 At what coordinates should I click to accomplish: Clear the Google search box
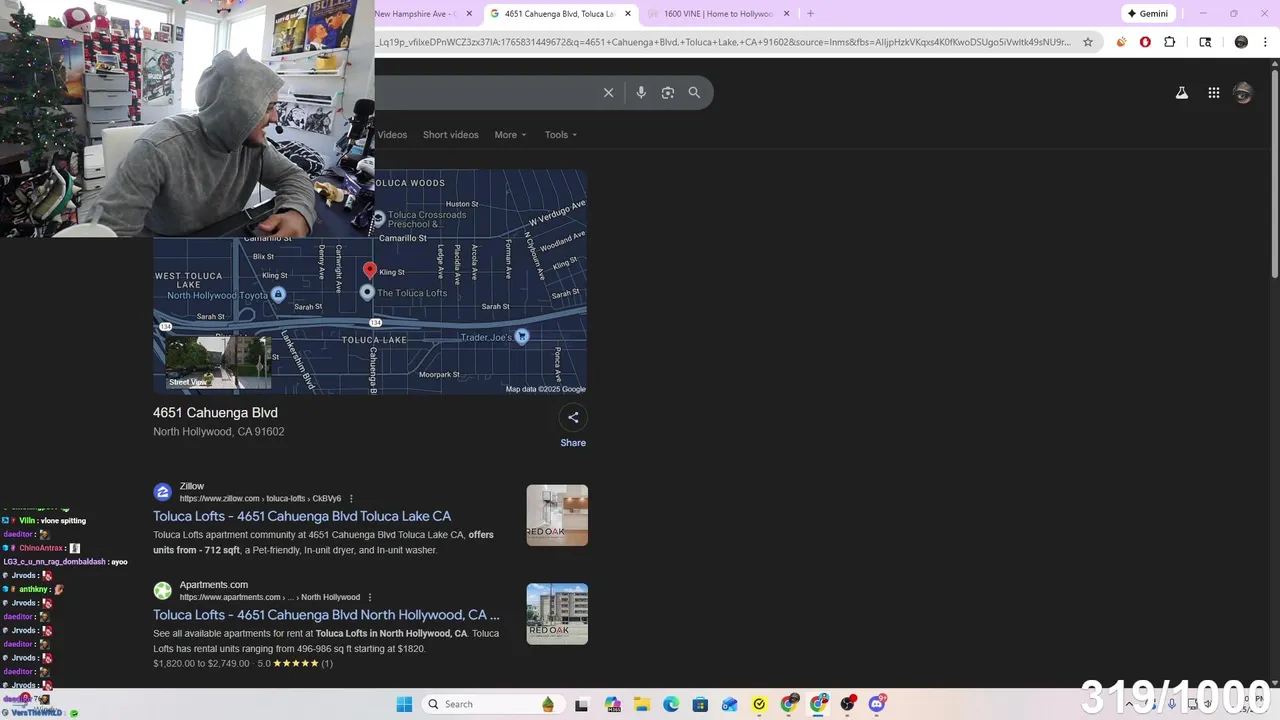click(x=608, y=92)
